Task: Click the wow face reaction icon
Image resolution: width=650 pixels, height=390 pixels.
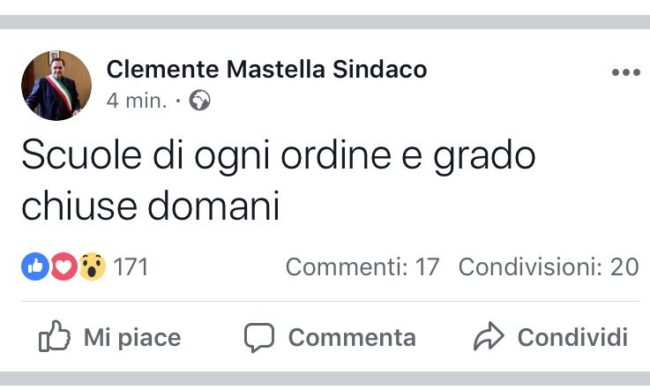Action: [x=92, y=266]
